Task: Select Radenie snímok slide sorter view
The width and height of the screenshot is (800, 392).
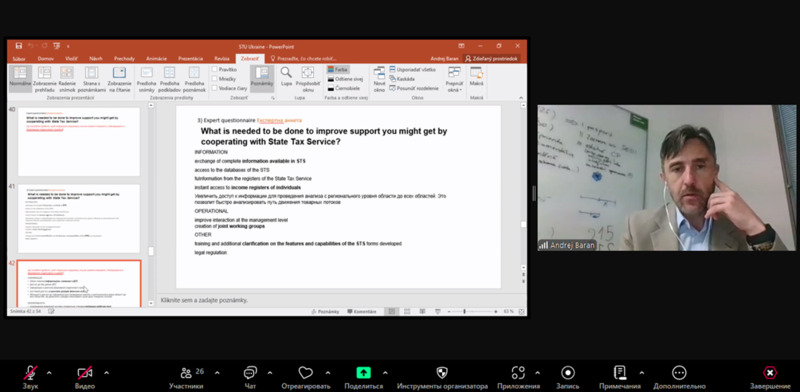Action: coord(67,79)
